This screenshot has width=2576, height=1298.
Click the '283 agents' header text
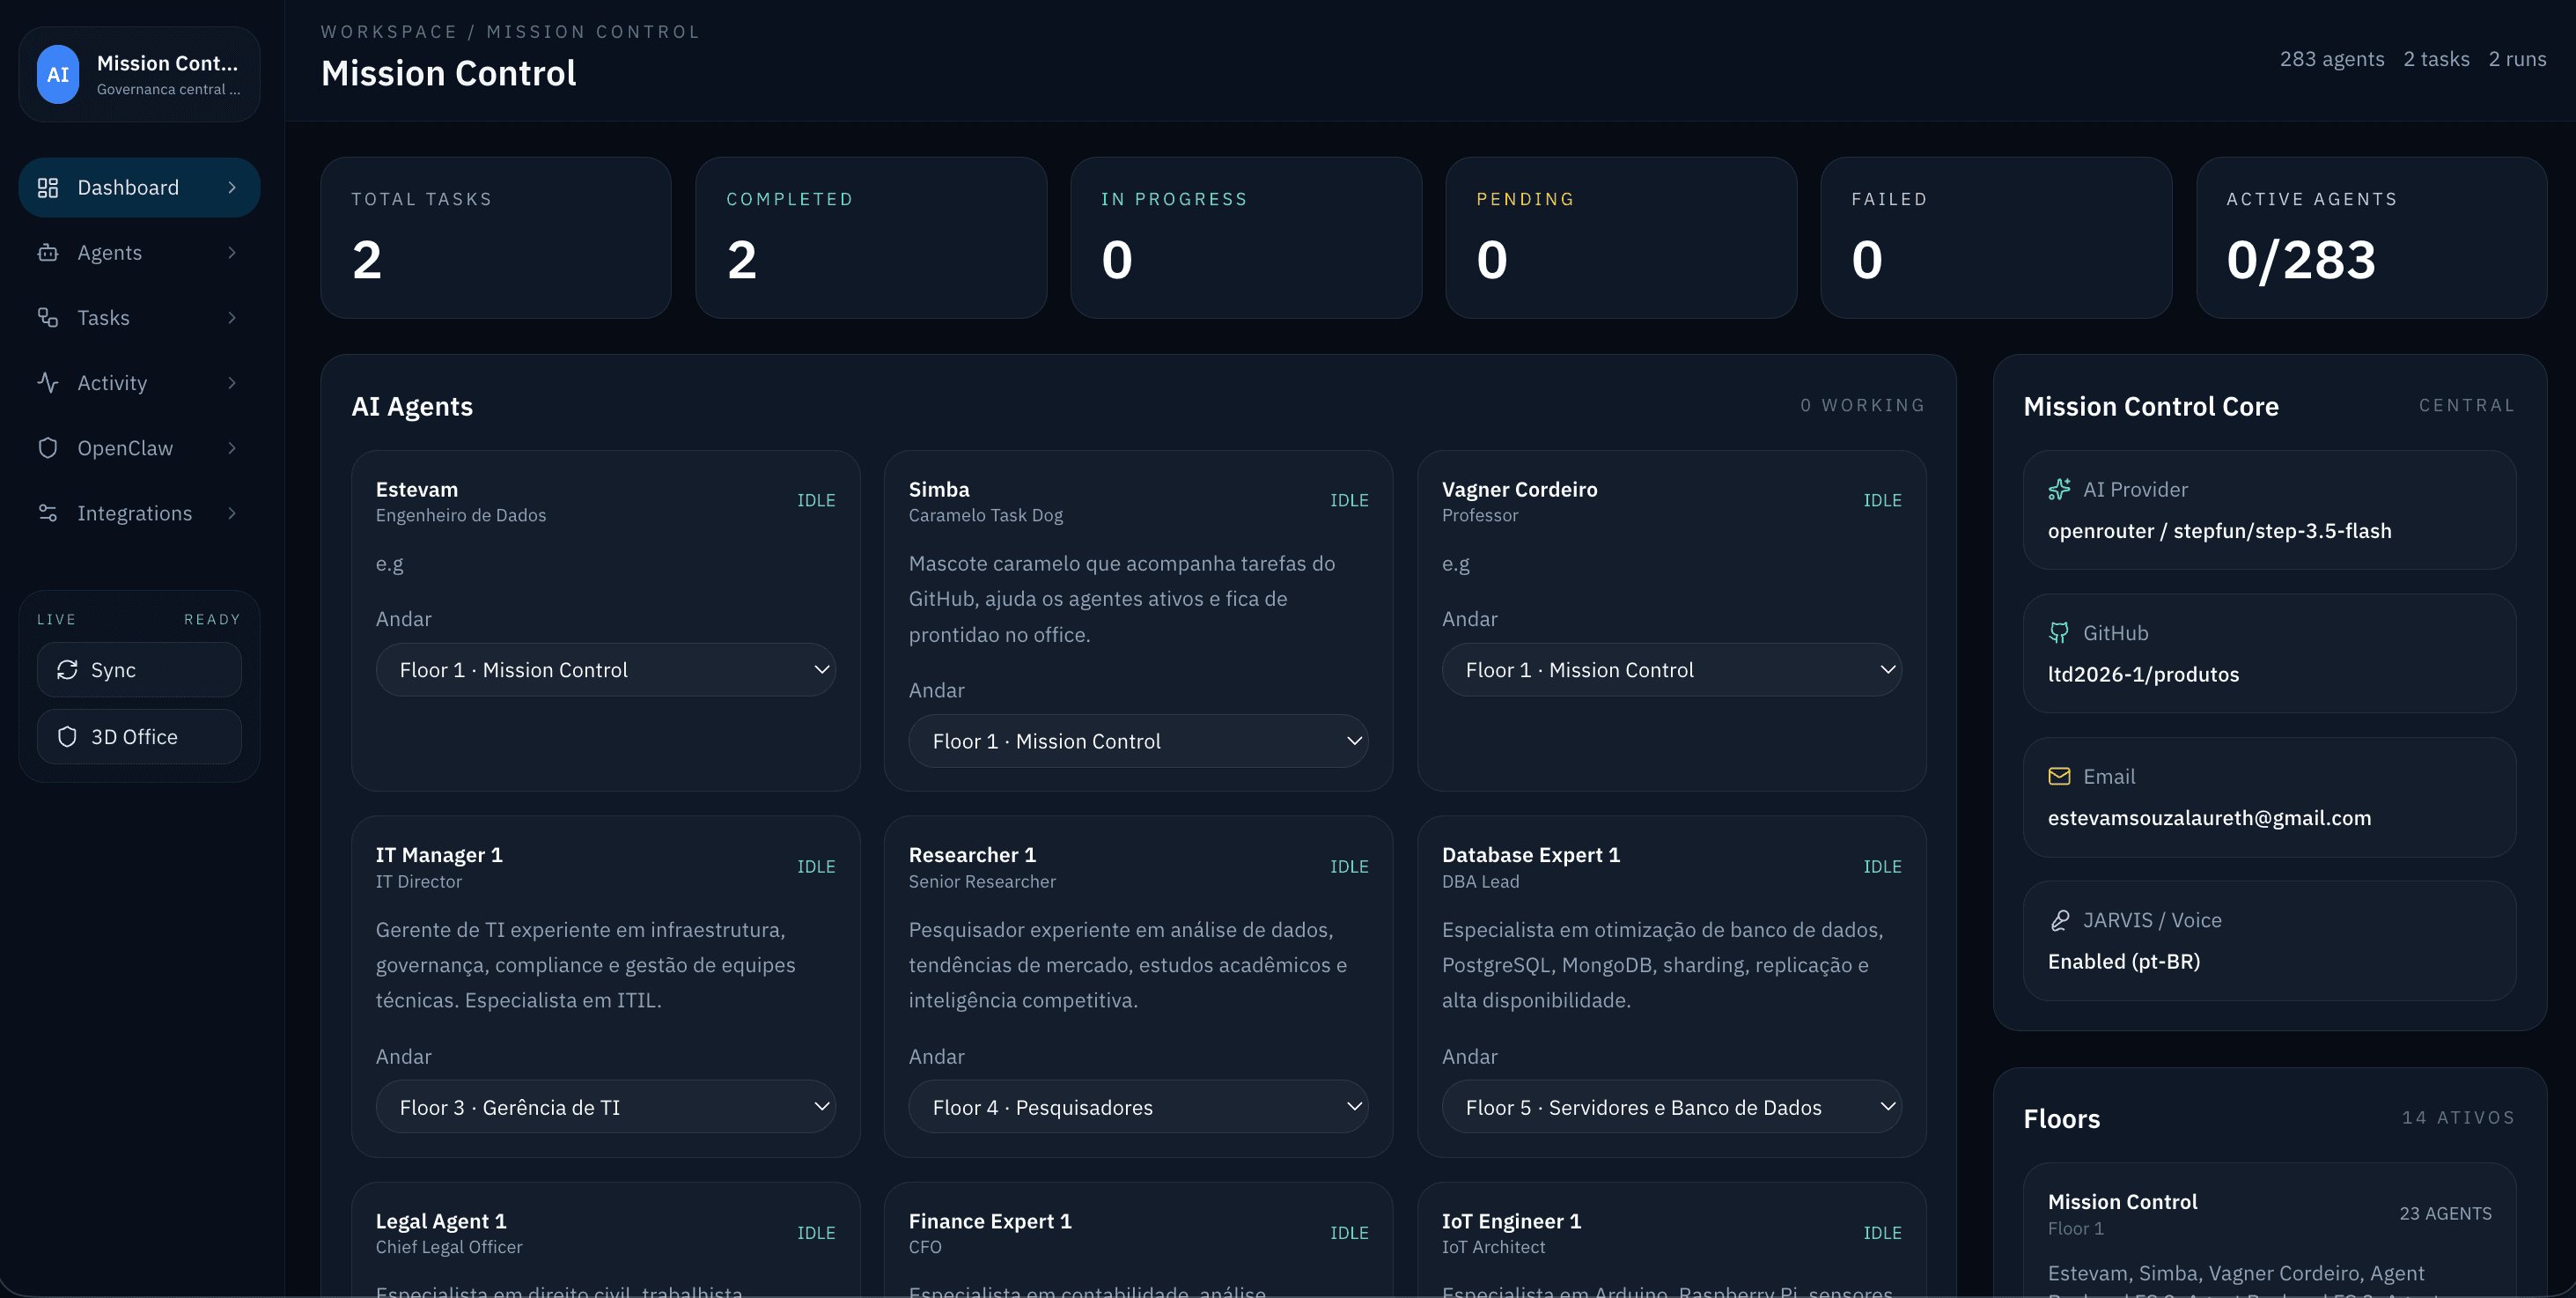[2332, 59]
